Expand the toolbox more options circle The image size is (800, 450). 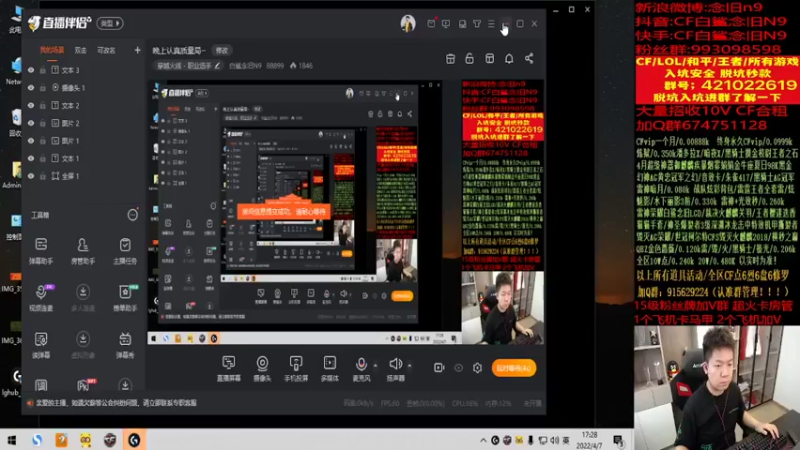[132, 215]
